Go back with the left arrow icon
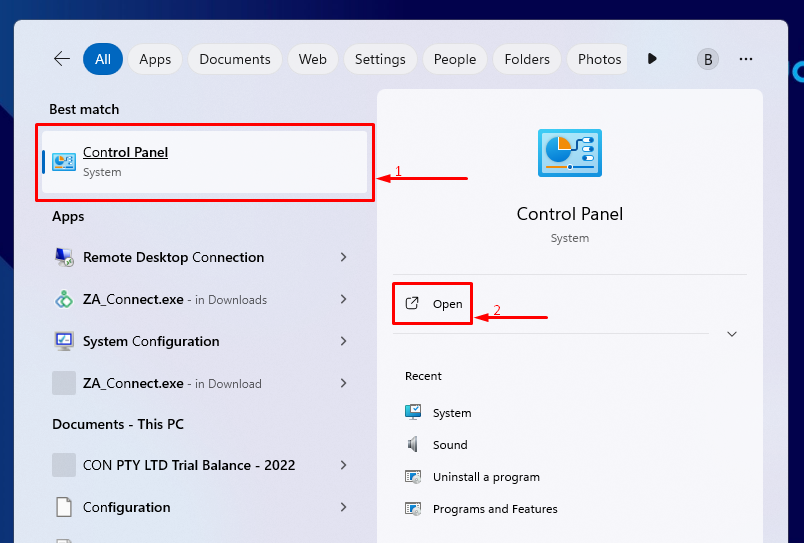The height and width of the screenshot is (543, 804). (x=62, y=59)
